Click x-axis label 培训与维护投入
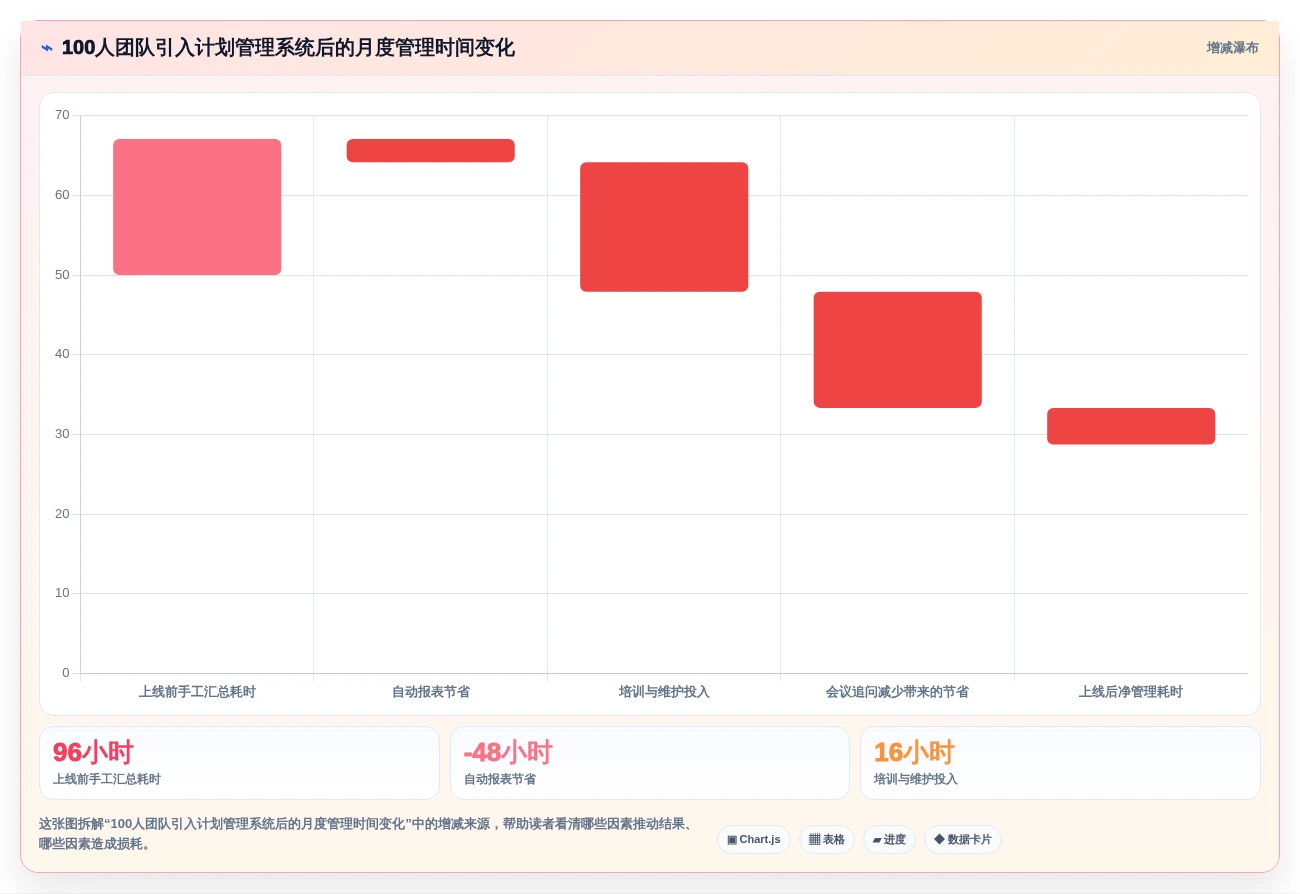This screenshot has height=894, width=1300. coord(664,691)
